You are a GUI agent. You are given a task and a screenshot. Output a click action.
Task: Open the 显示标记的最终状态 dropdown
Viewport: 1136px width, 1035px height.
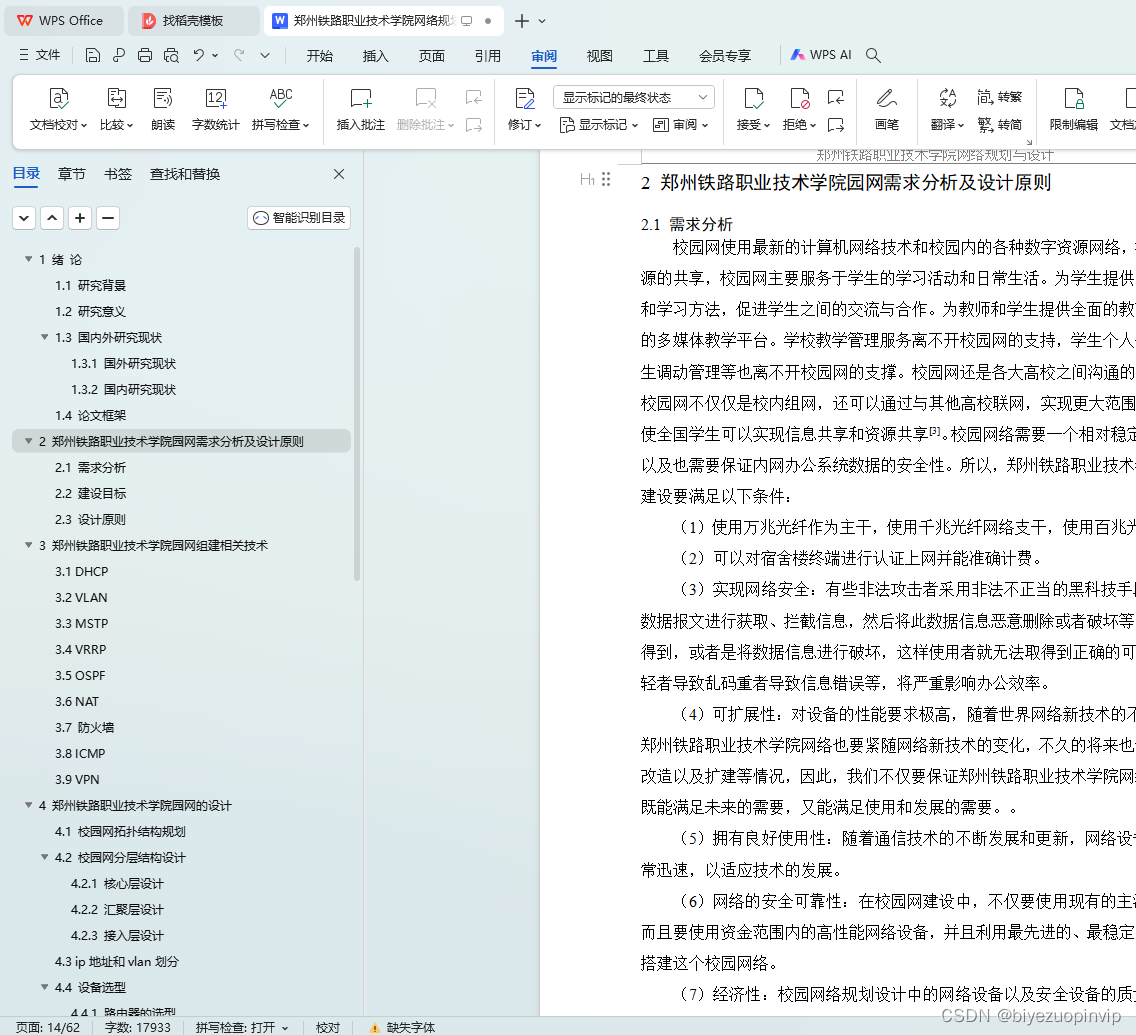[x=633, y=97]
